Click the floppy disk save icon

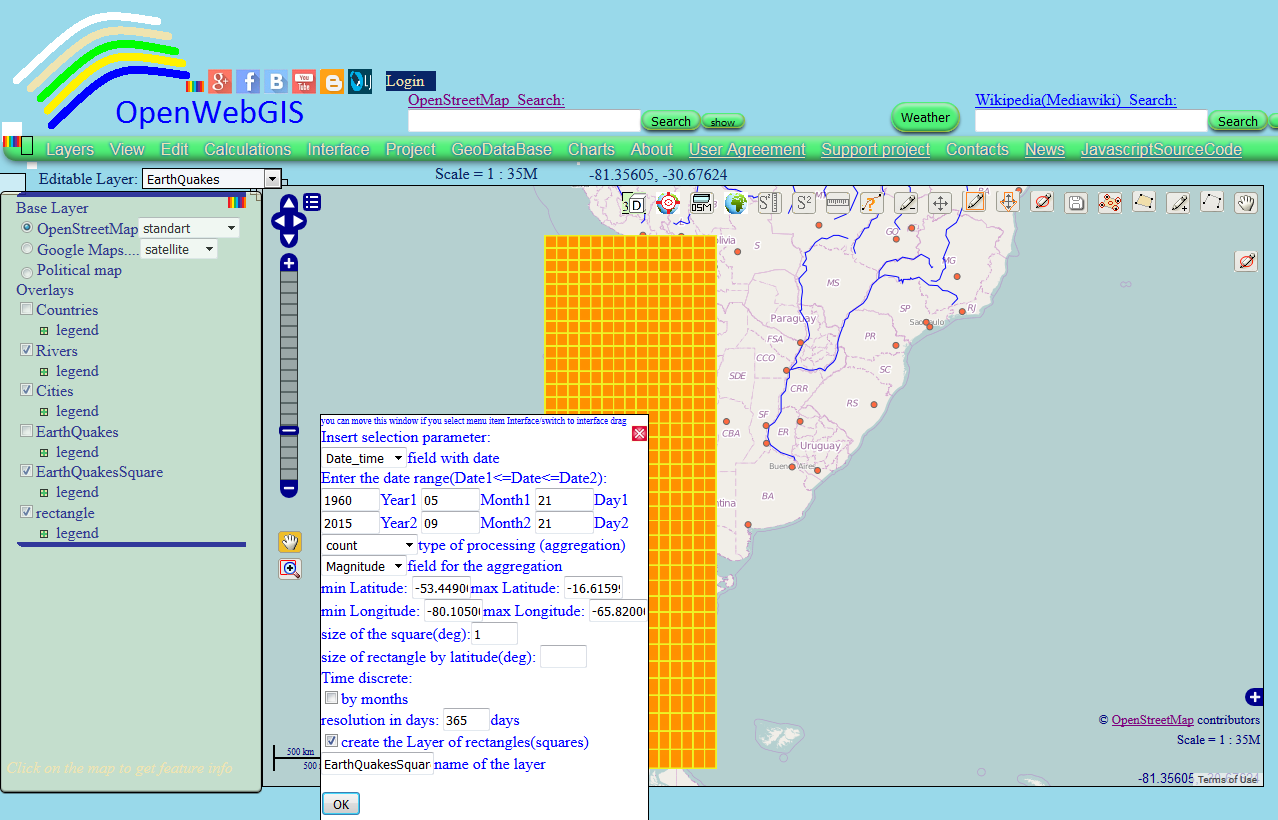coord(1076,203)
